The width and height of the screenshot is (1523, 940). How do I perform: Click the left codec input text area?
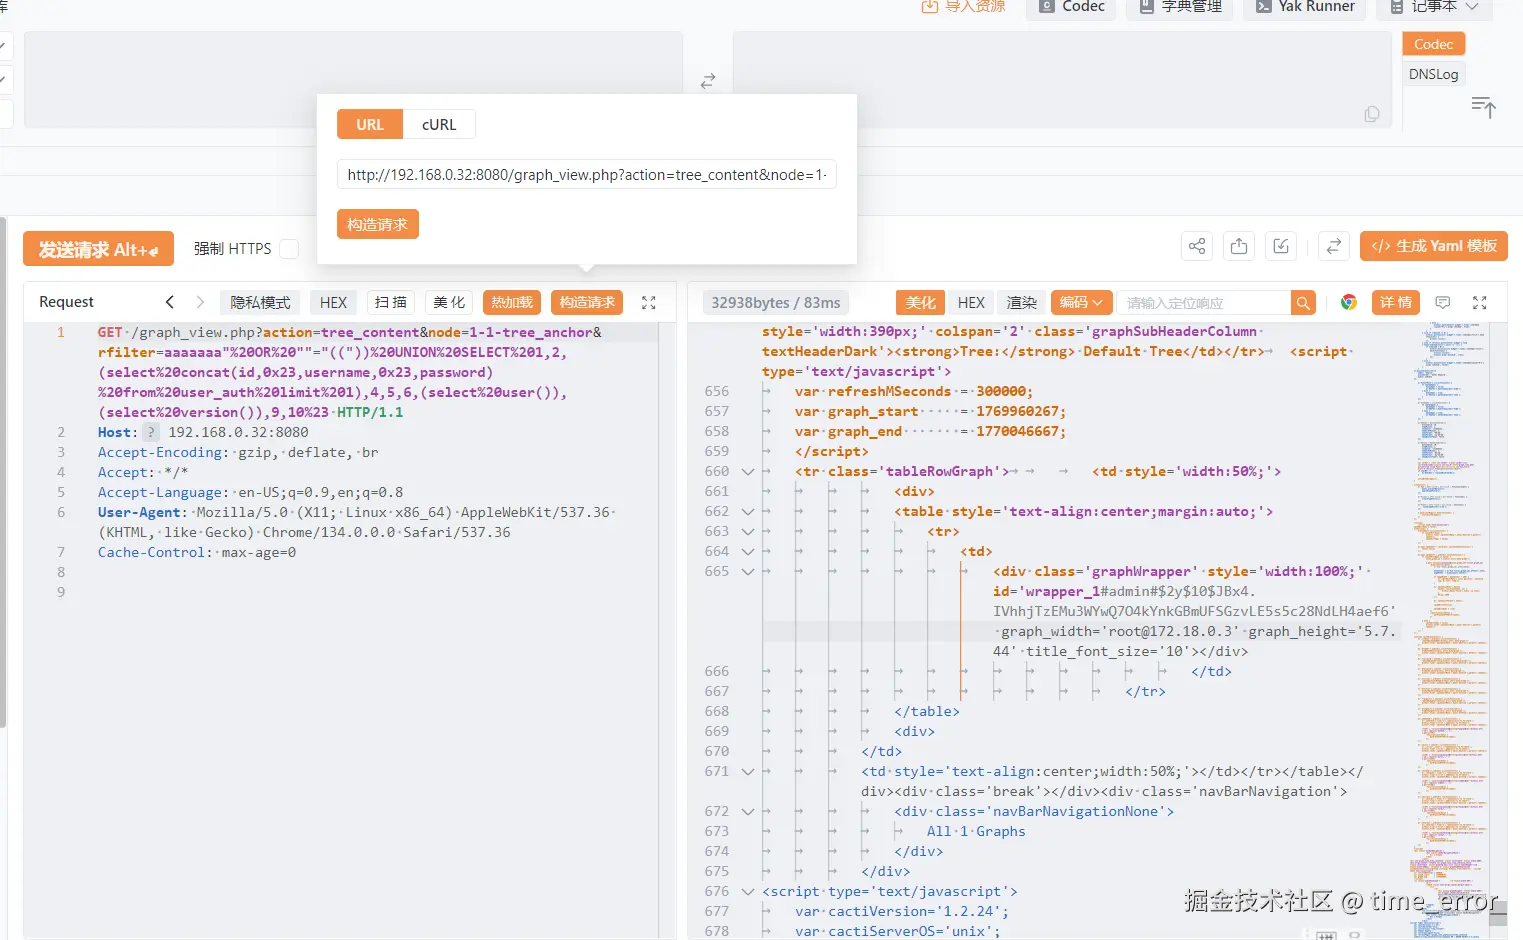[x=353, y=80]
